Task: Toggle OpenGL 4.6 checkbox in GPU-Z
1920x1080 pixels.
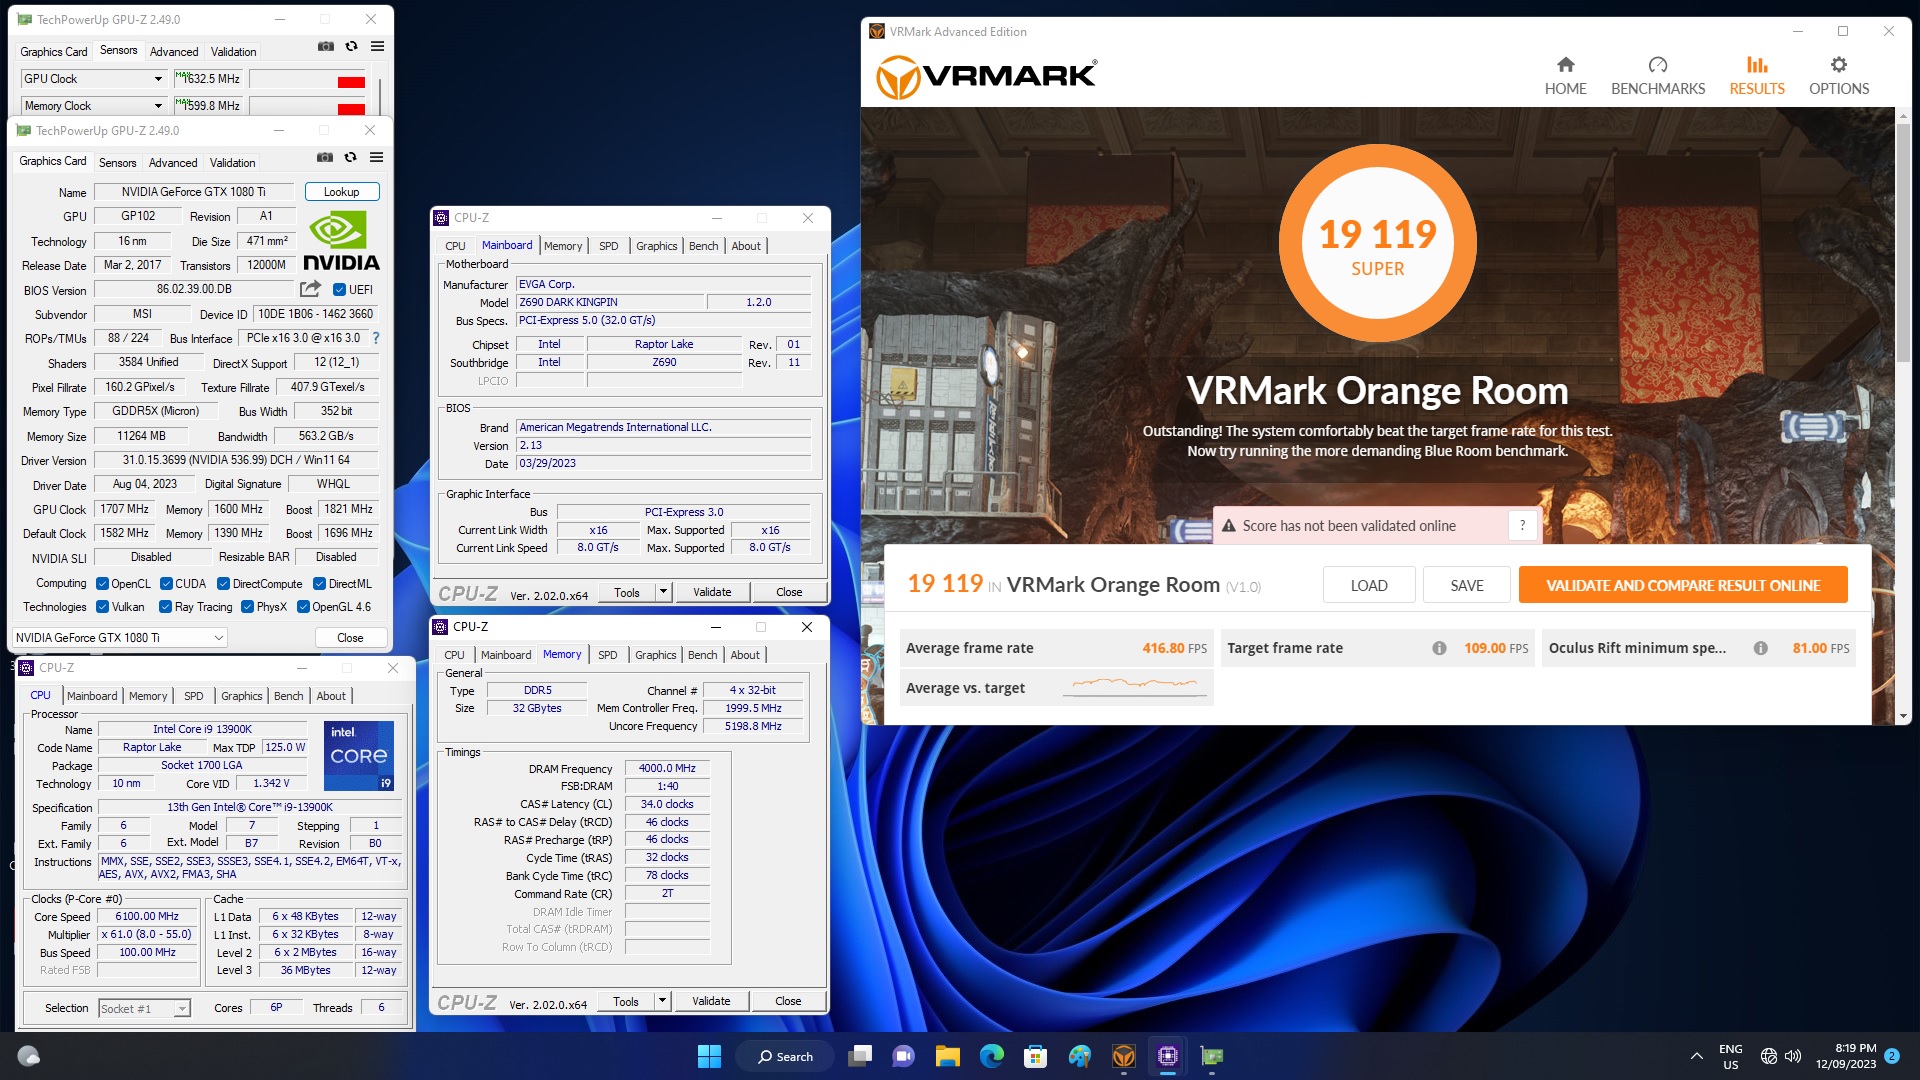Action: click(x=303, y=607)
